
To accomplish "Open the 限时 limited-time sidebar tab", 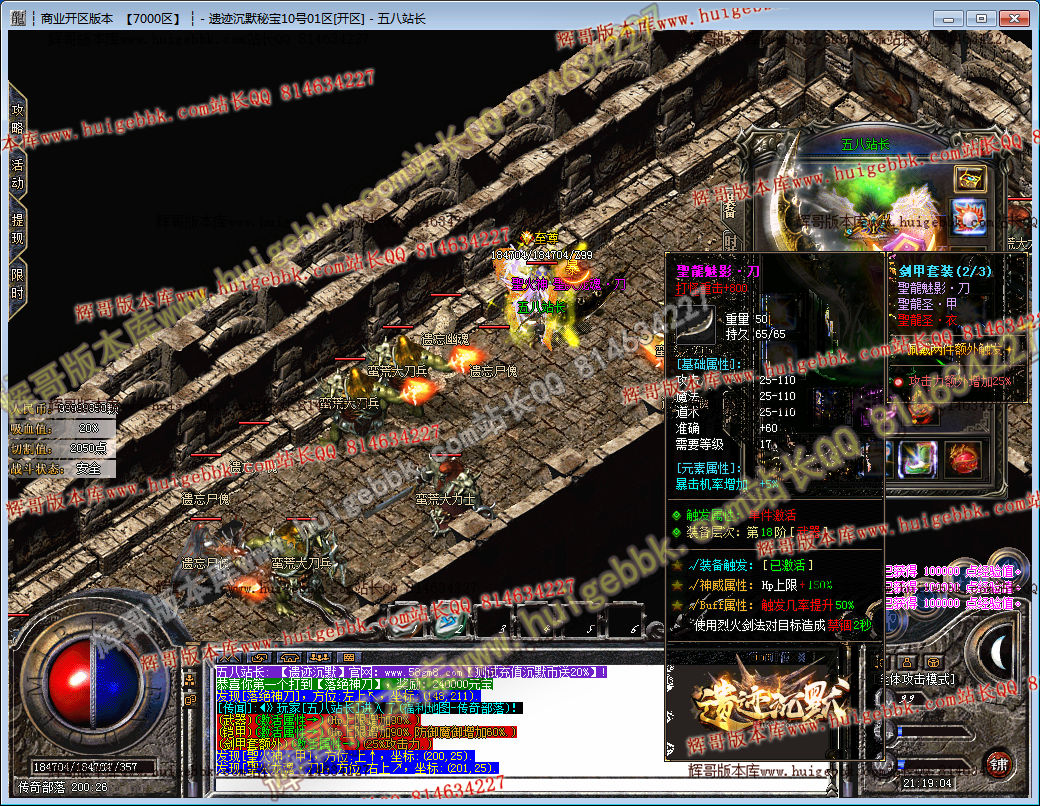I will [17, 284].
